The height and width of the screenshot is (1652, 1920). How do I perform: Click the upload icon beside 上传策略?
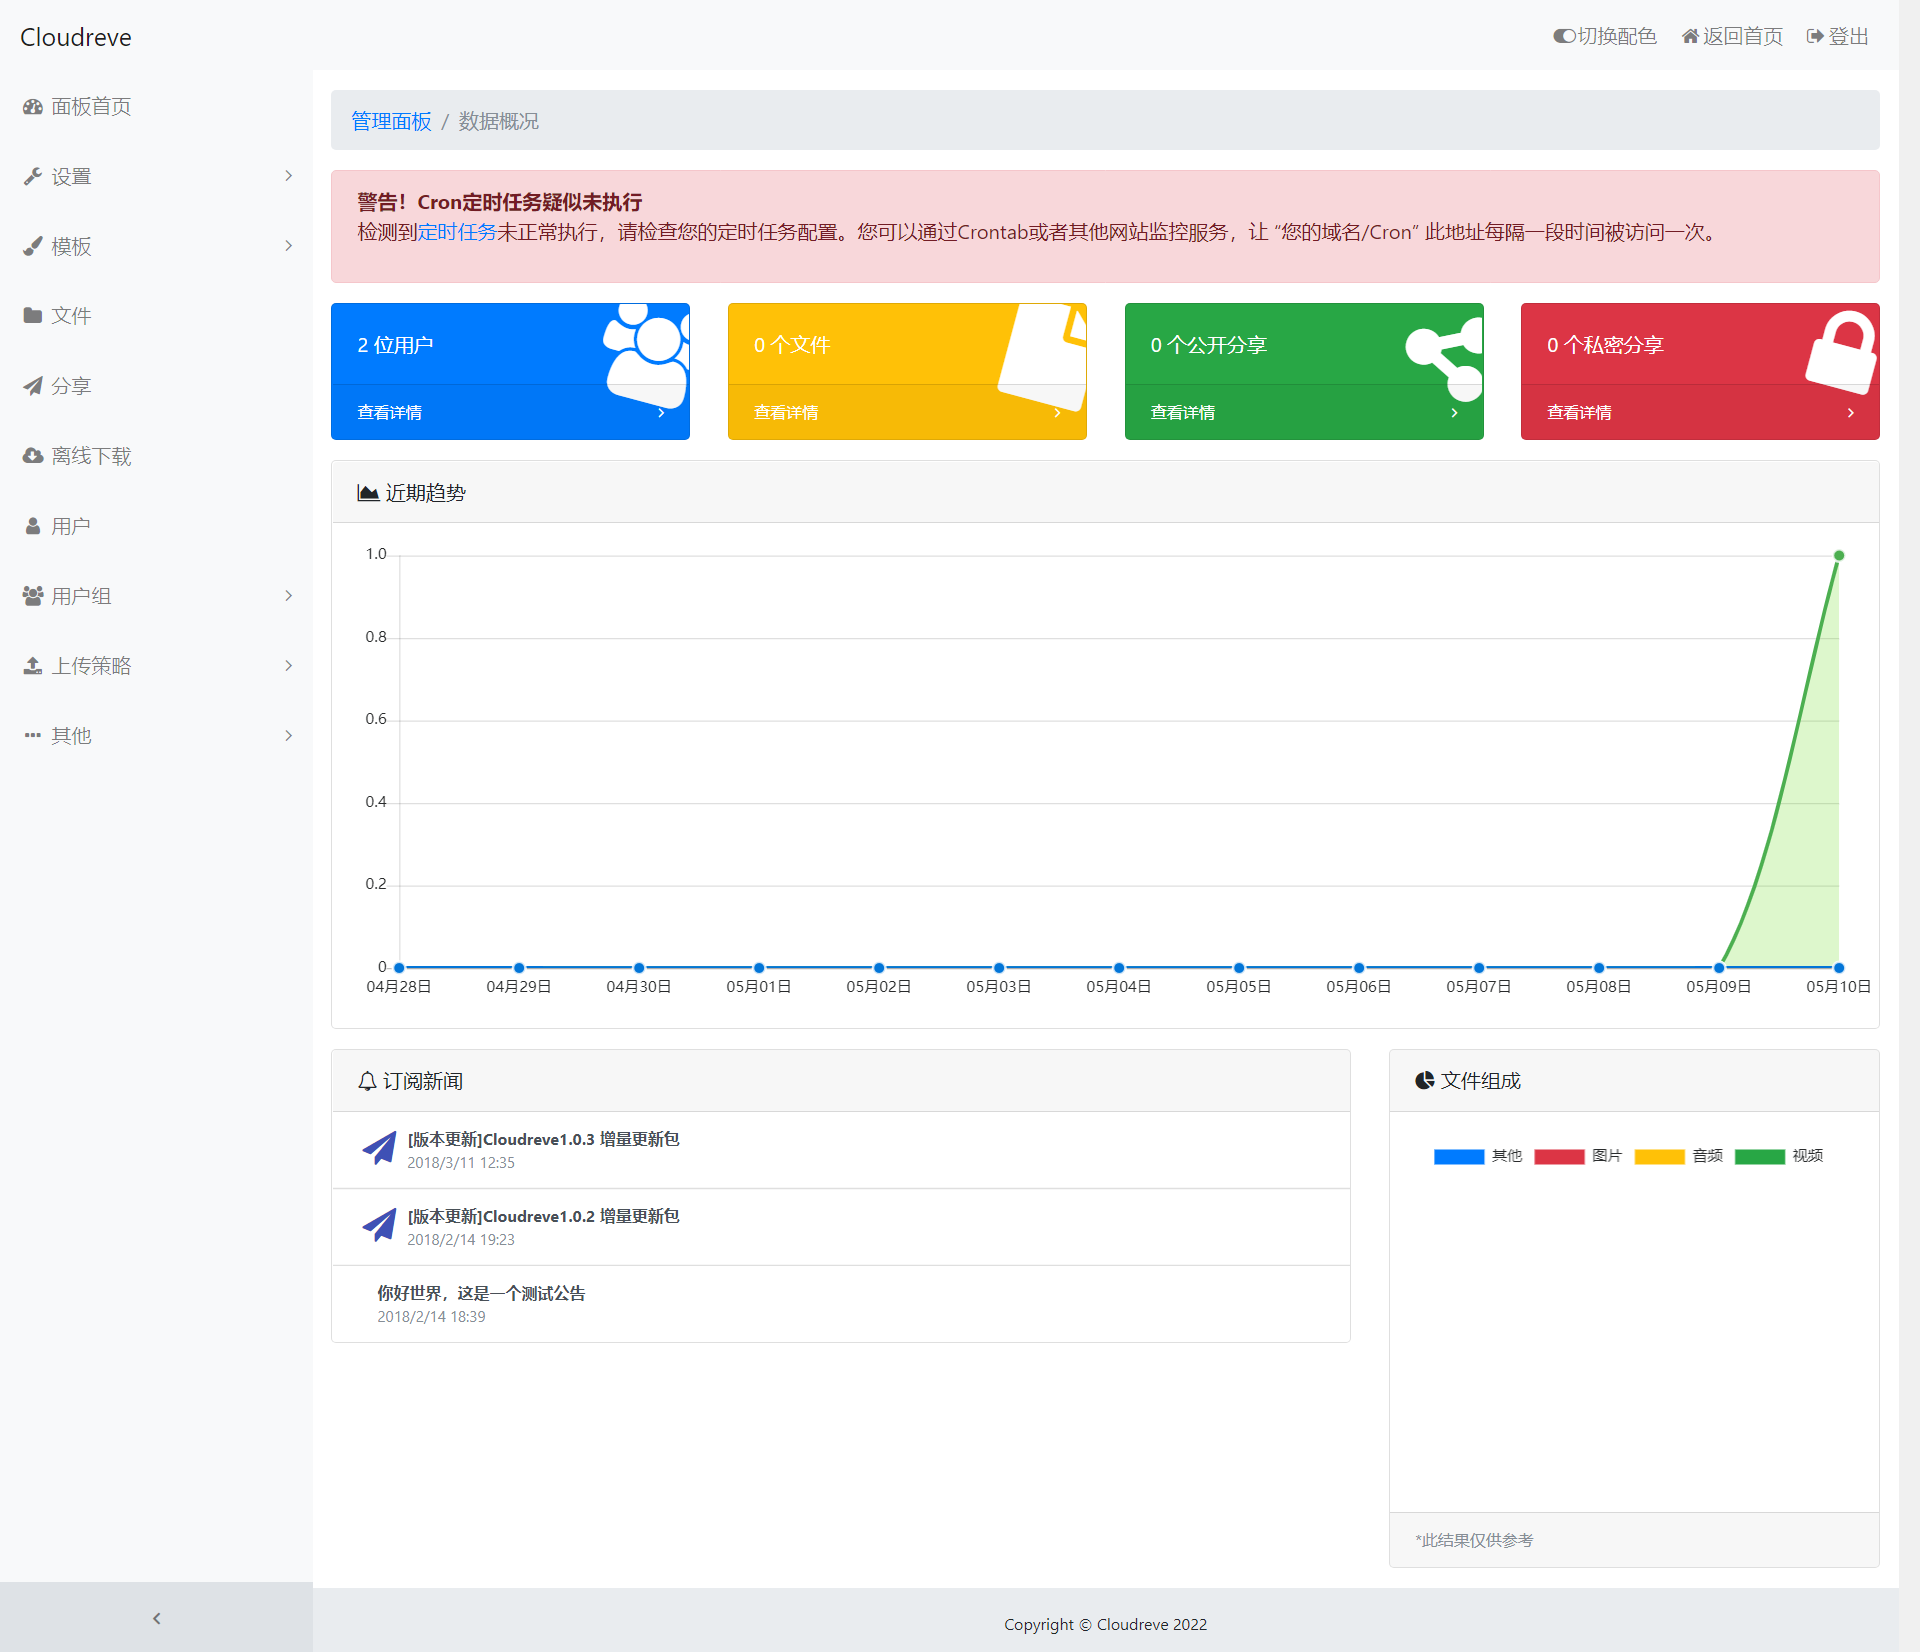coord(33,666)
